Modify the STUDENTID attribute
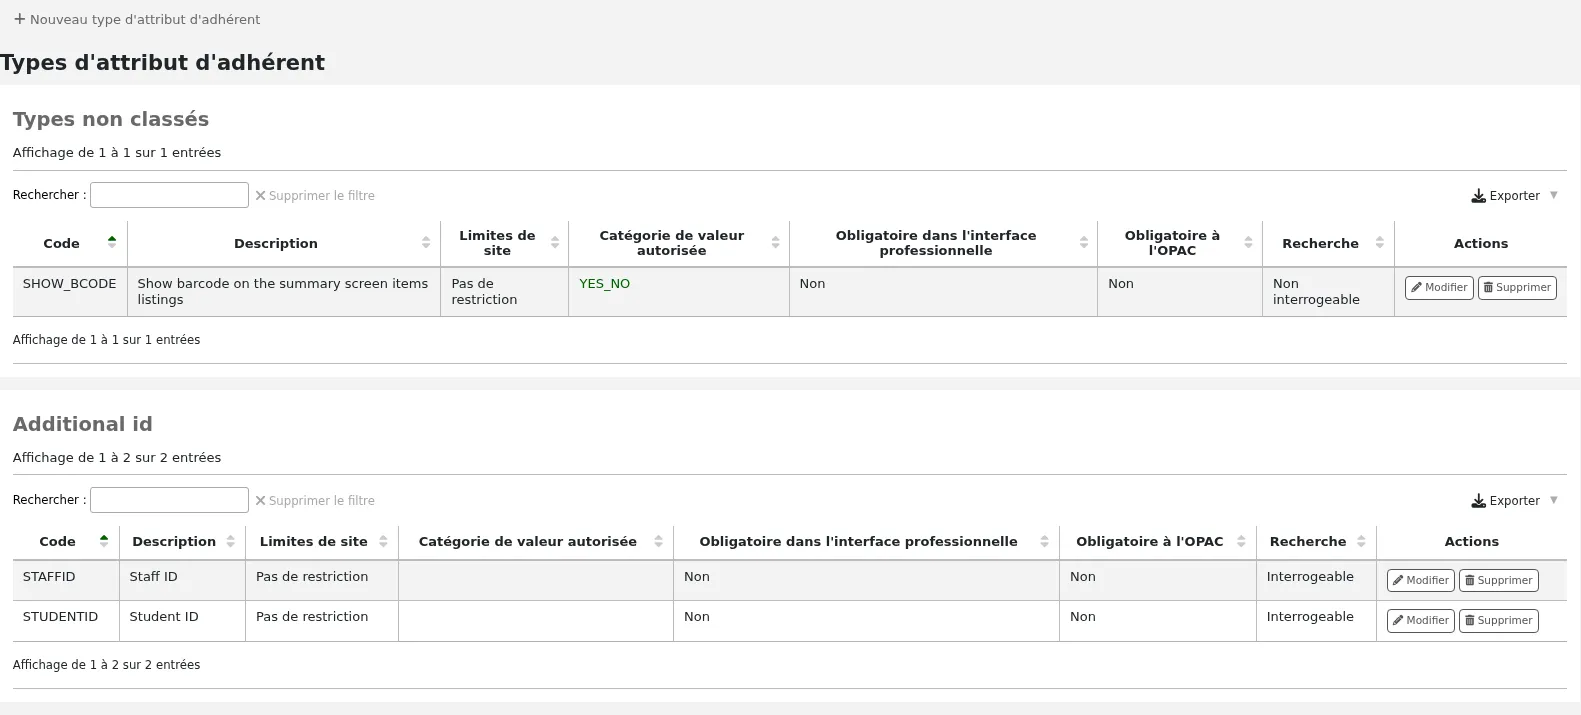1581x715 pixels. coord(1421,621)
